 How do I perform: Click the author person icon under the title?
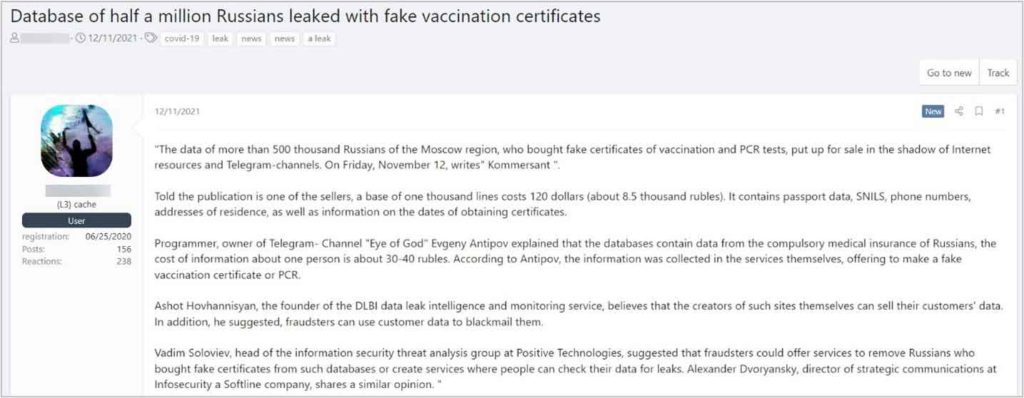click(x=14, y=38)
